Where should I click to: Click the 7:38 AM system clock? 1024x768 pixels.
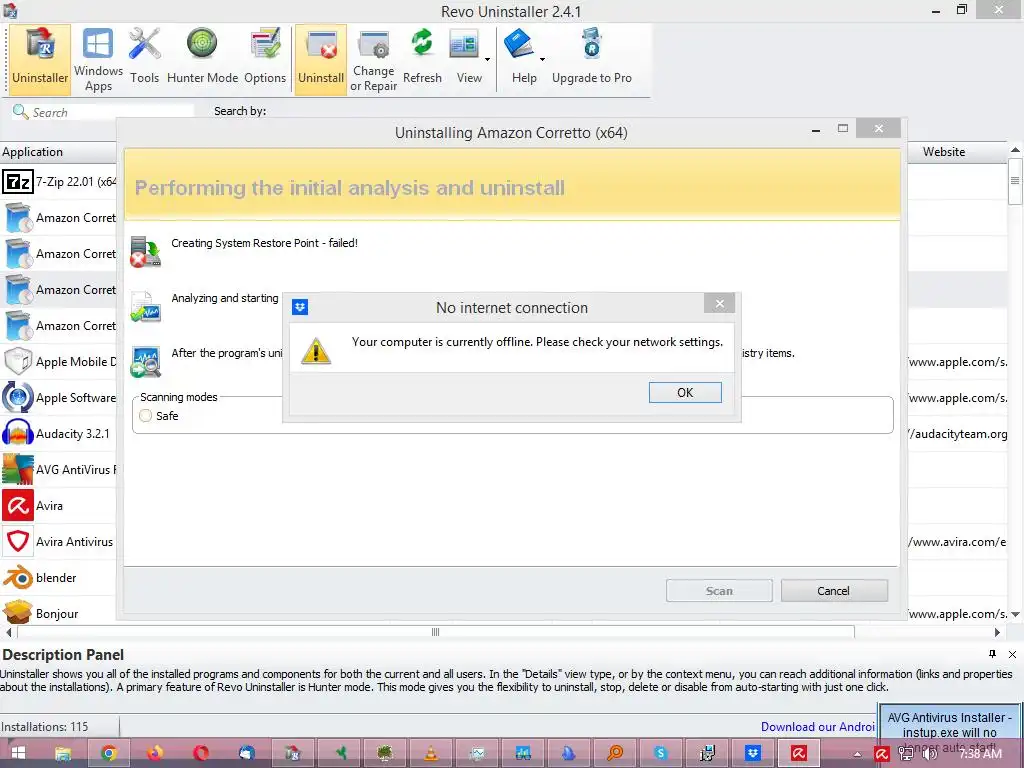click(x=980, y=754)
